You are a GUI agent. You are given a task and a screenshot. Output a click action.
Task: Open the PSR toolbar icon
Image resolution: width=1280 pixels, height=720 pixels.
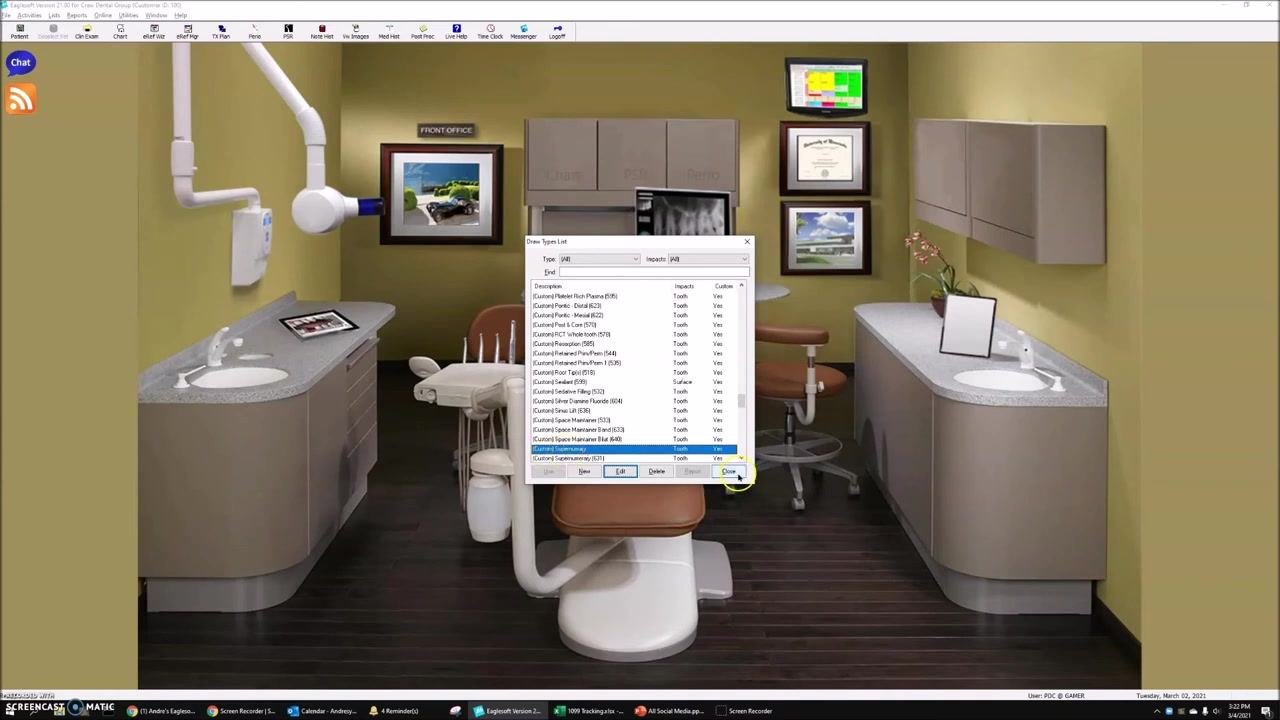pos(288,31)
